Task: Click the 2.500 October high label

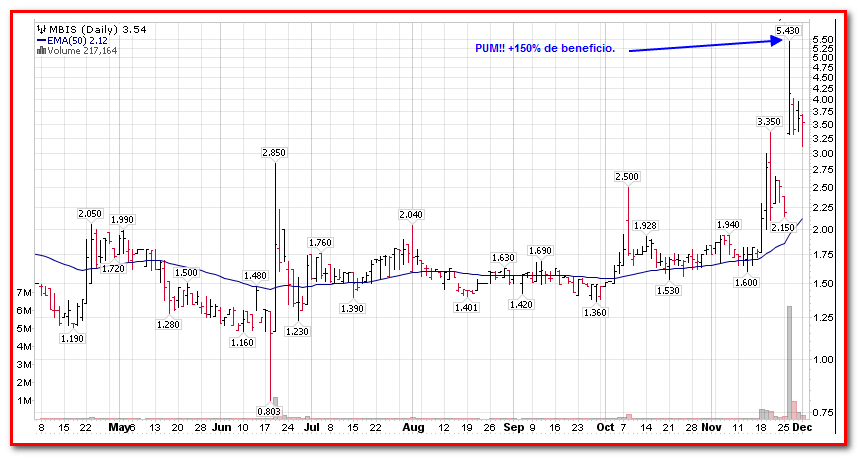Action: pos(627,177)
